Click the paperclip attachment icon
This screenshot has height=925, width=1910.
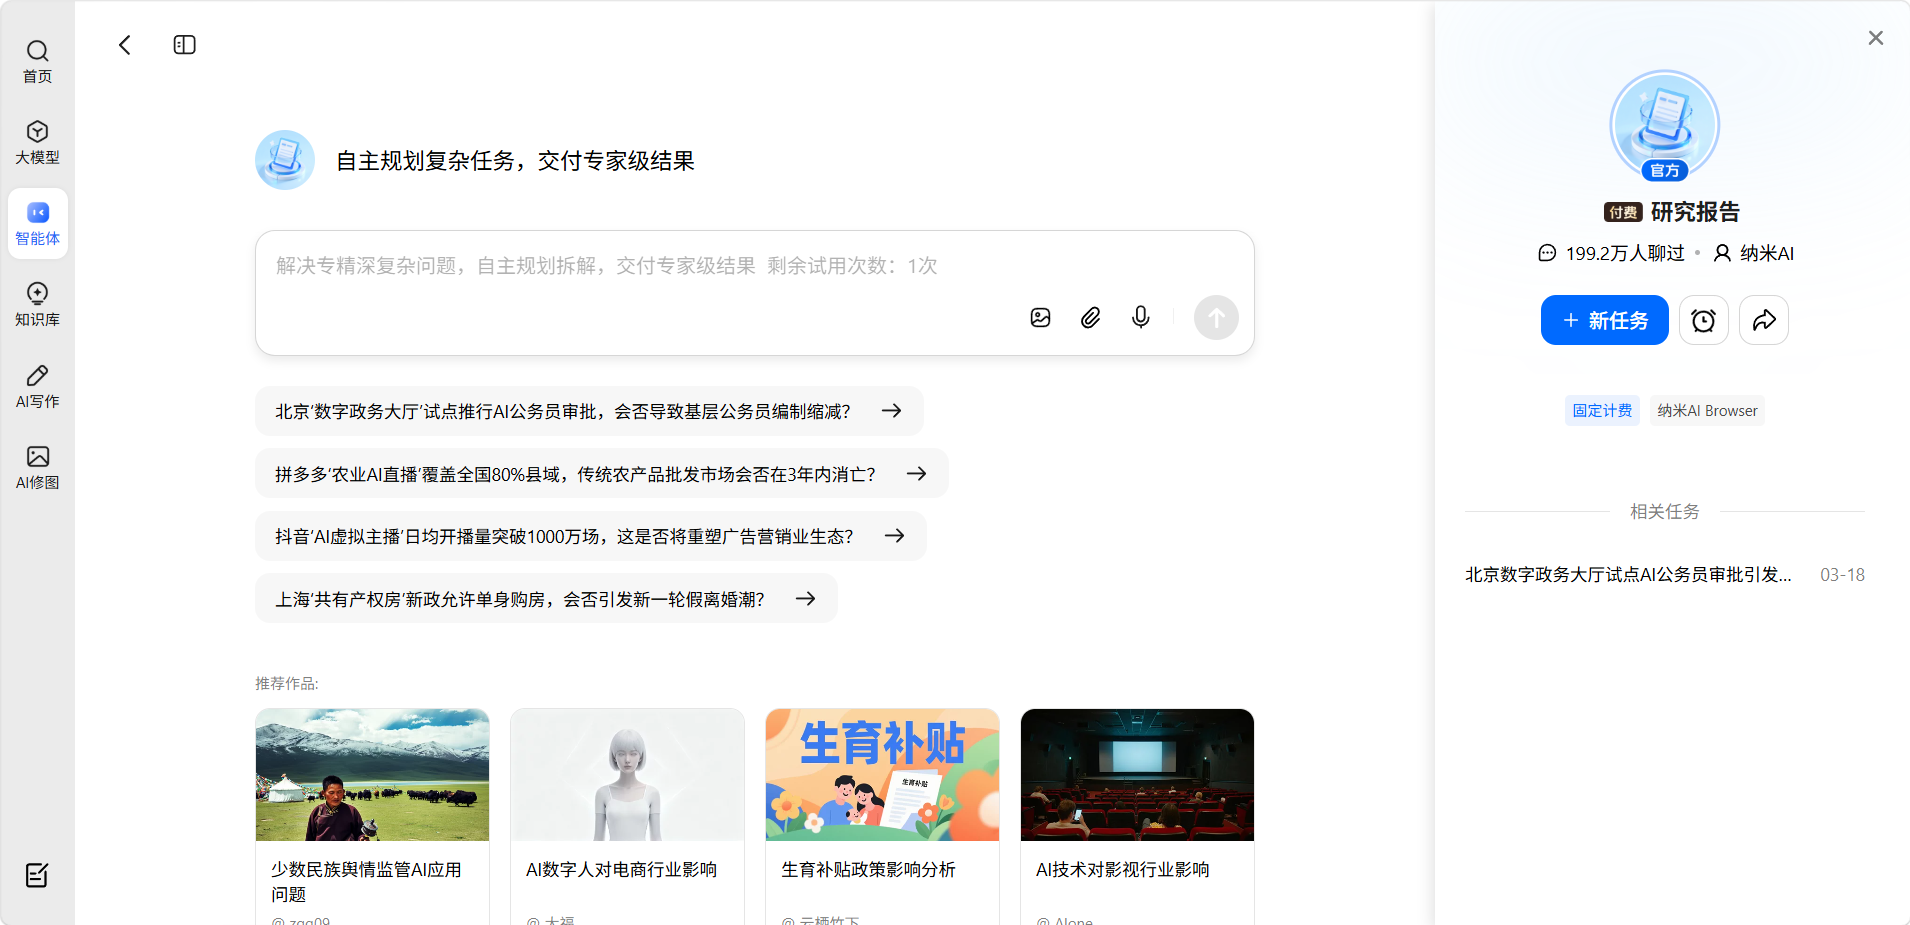pos(1090,318)
